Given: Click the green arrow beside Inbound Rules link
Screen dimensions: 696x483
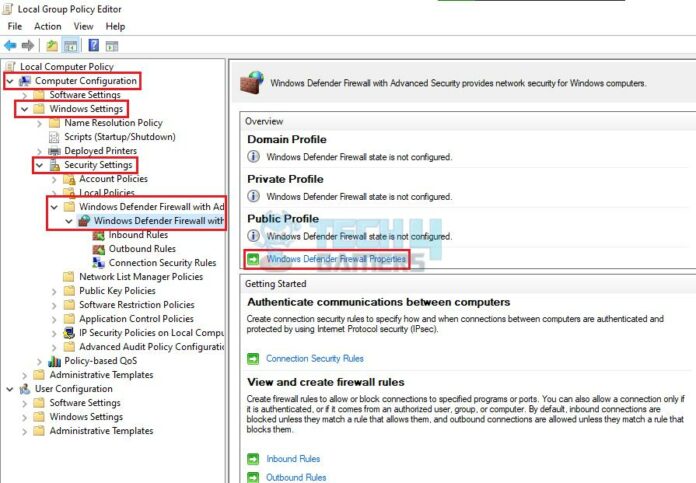Looking at the screenshot, I should pyautogui.click(x=253, y=459).
